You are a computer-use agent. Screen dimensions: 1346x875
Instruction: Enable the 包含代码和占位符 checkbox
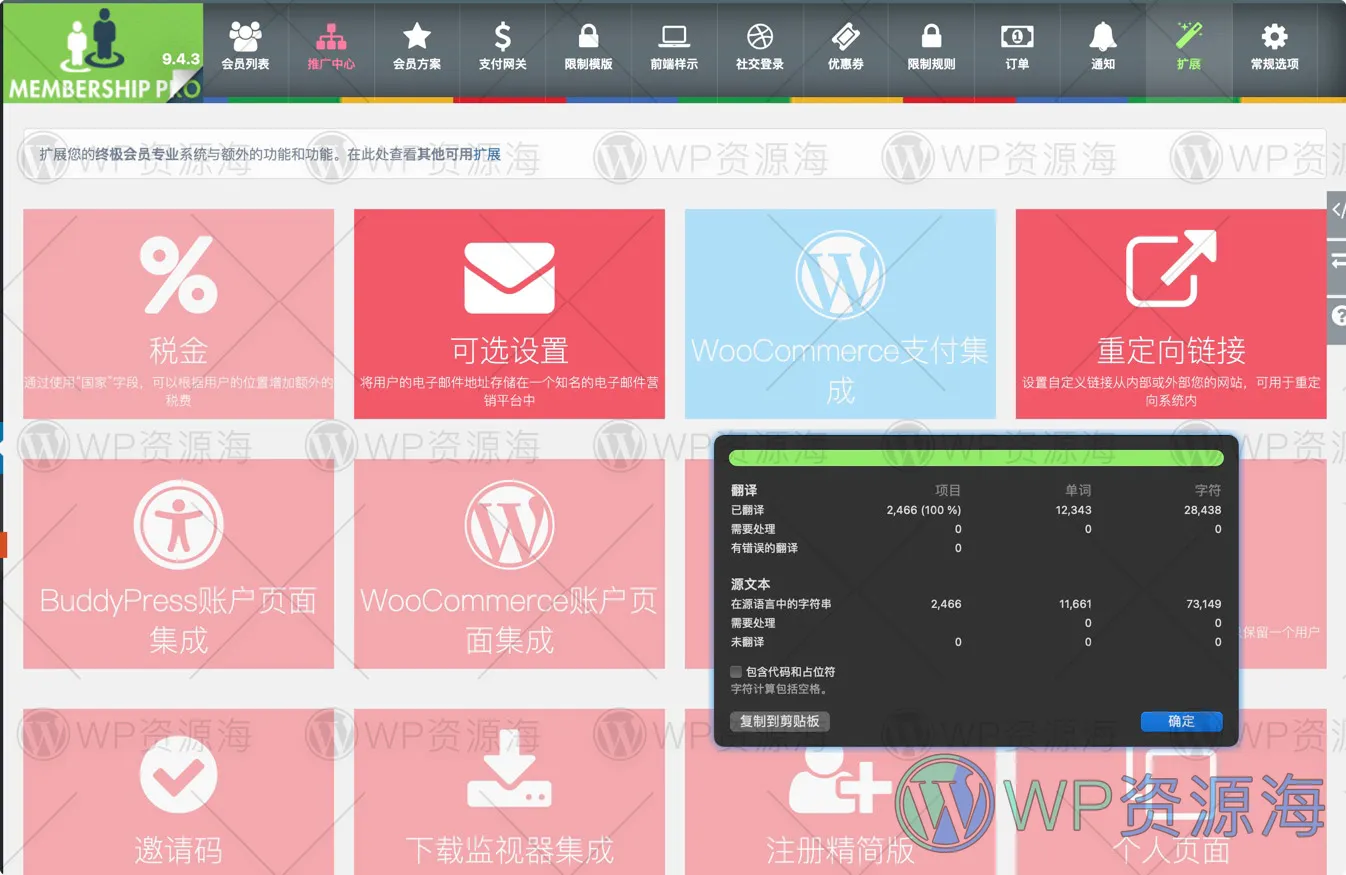click(x=736, y=671)
